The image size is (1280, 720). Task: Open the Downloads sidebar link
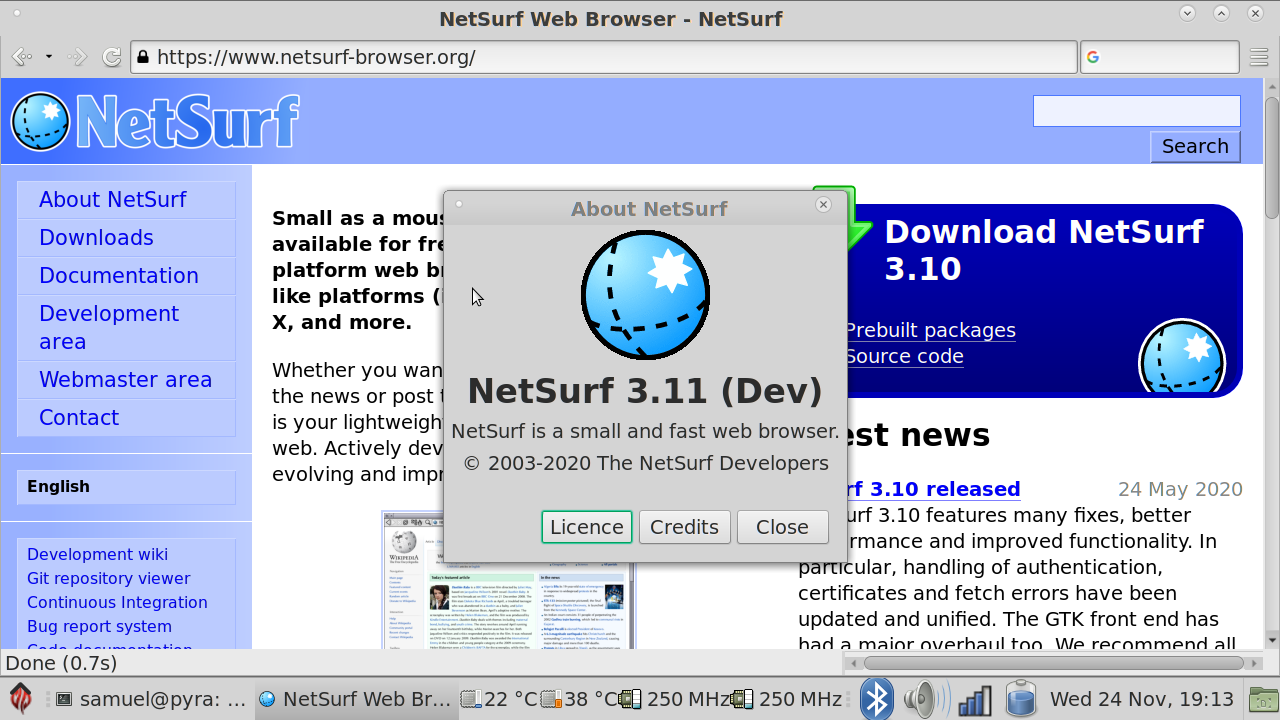96,238
